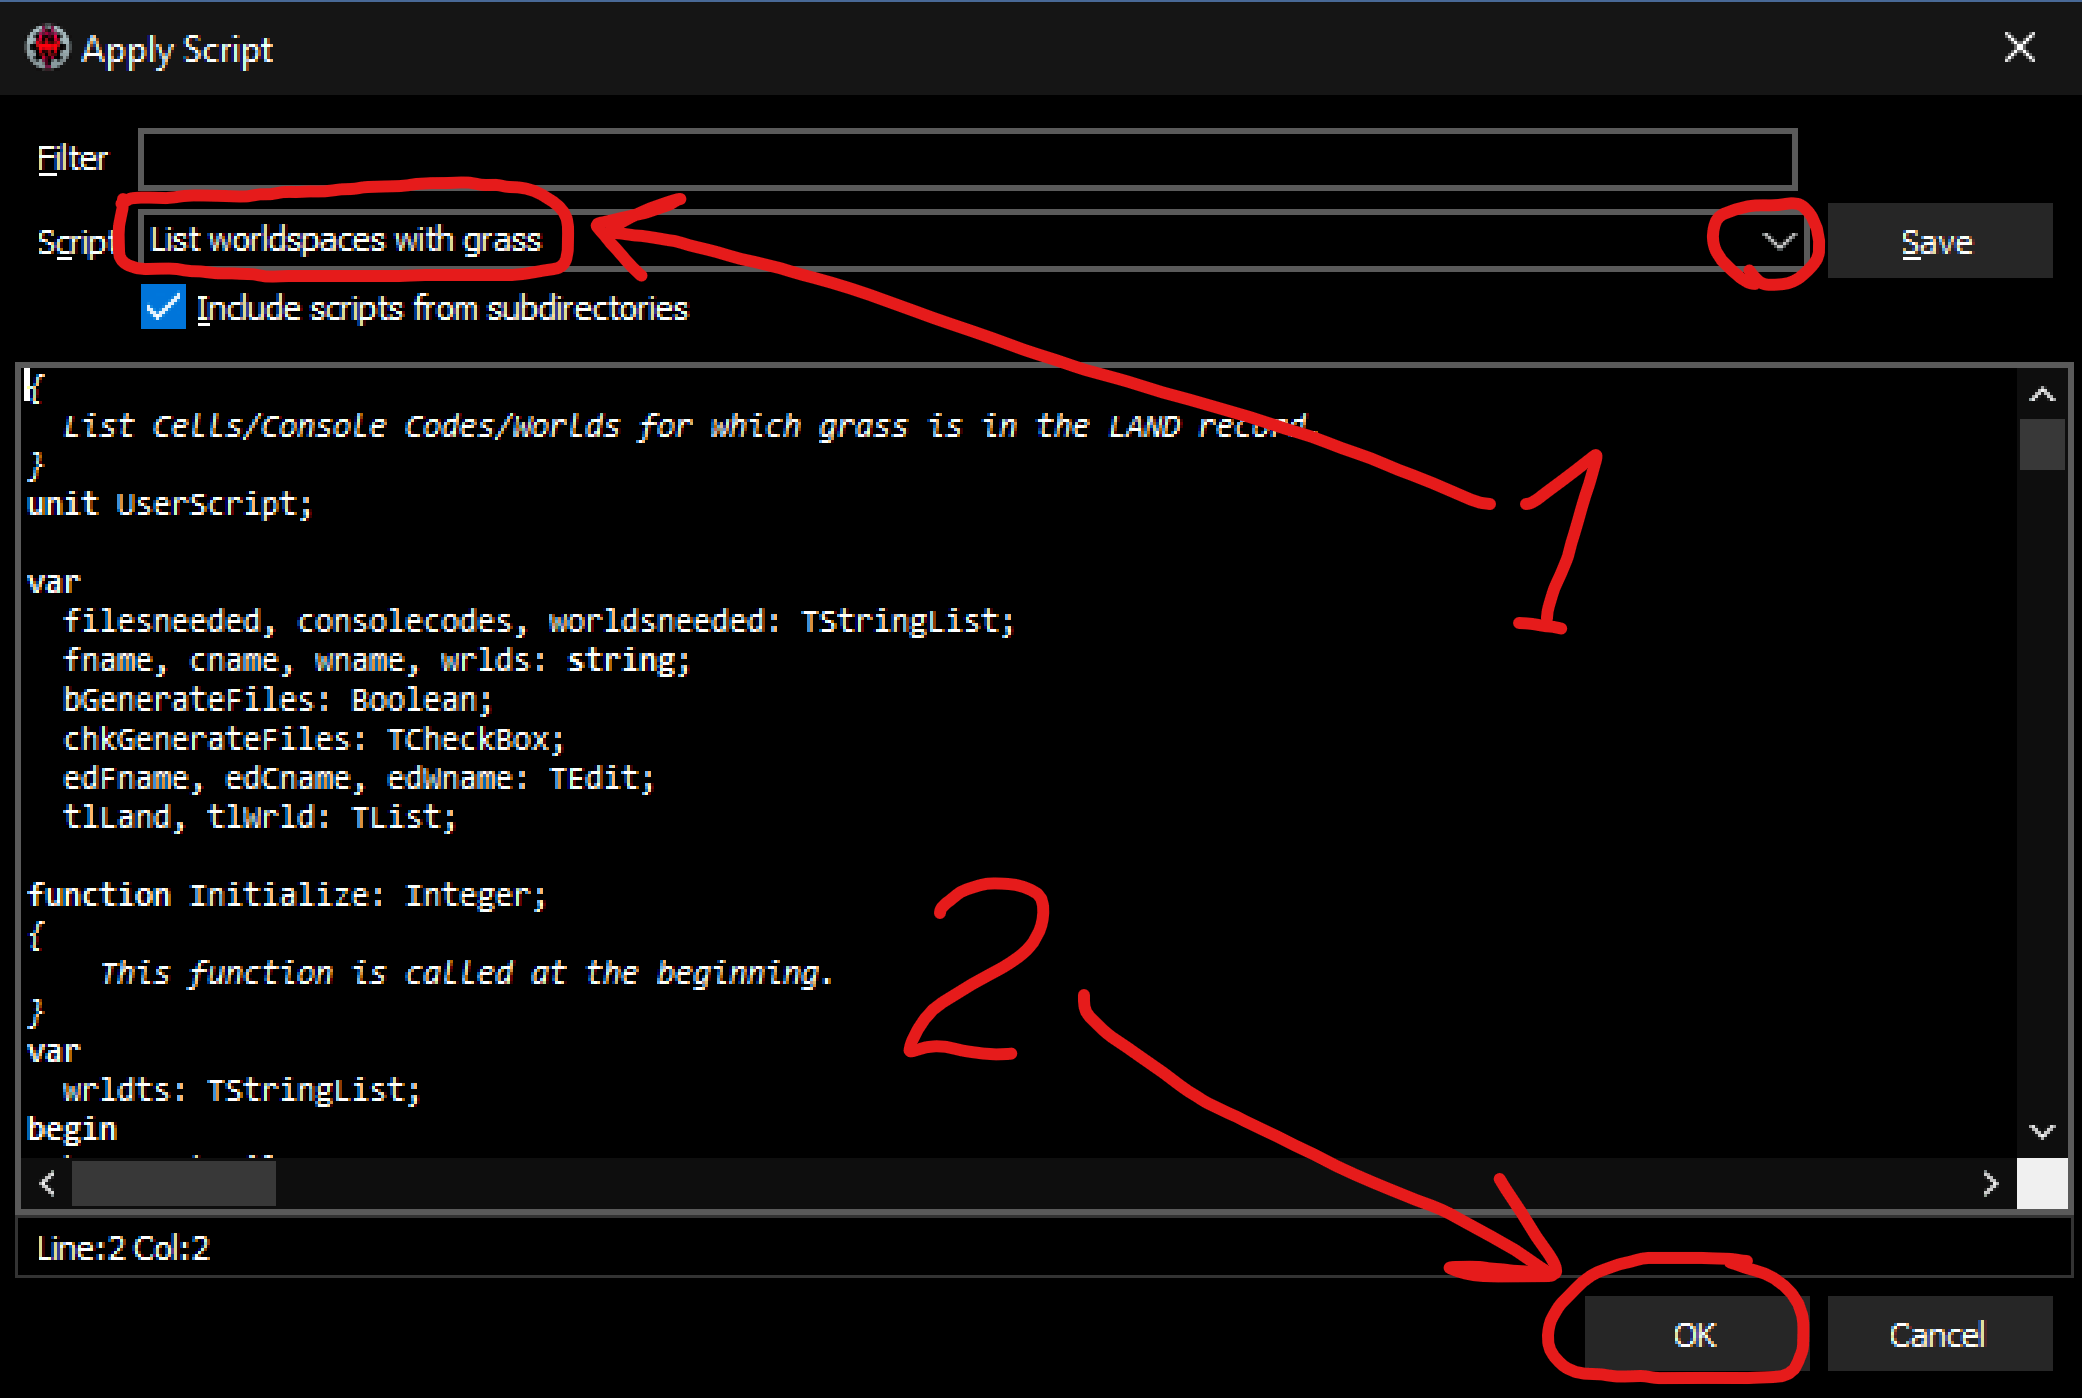Click the horizontal scrollbar thumb
Screen dimensions: 2082x1398
click(x=174, y=1184)
